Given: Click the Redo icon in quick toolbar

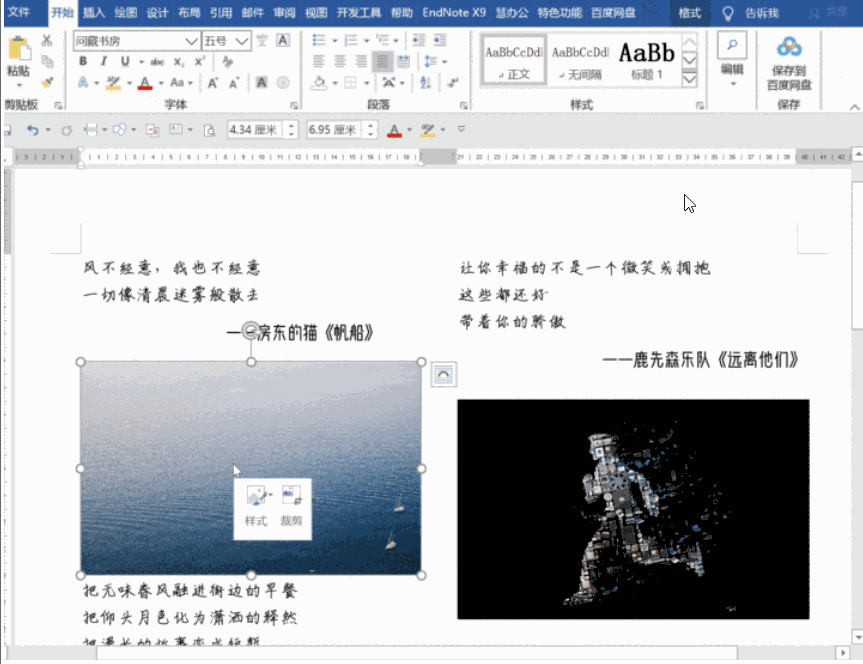Looking at the screenshot, I should [67, 130].
